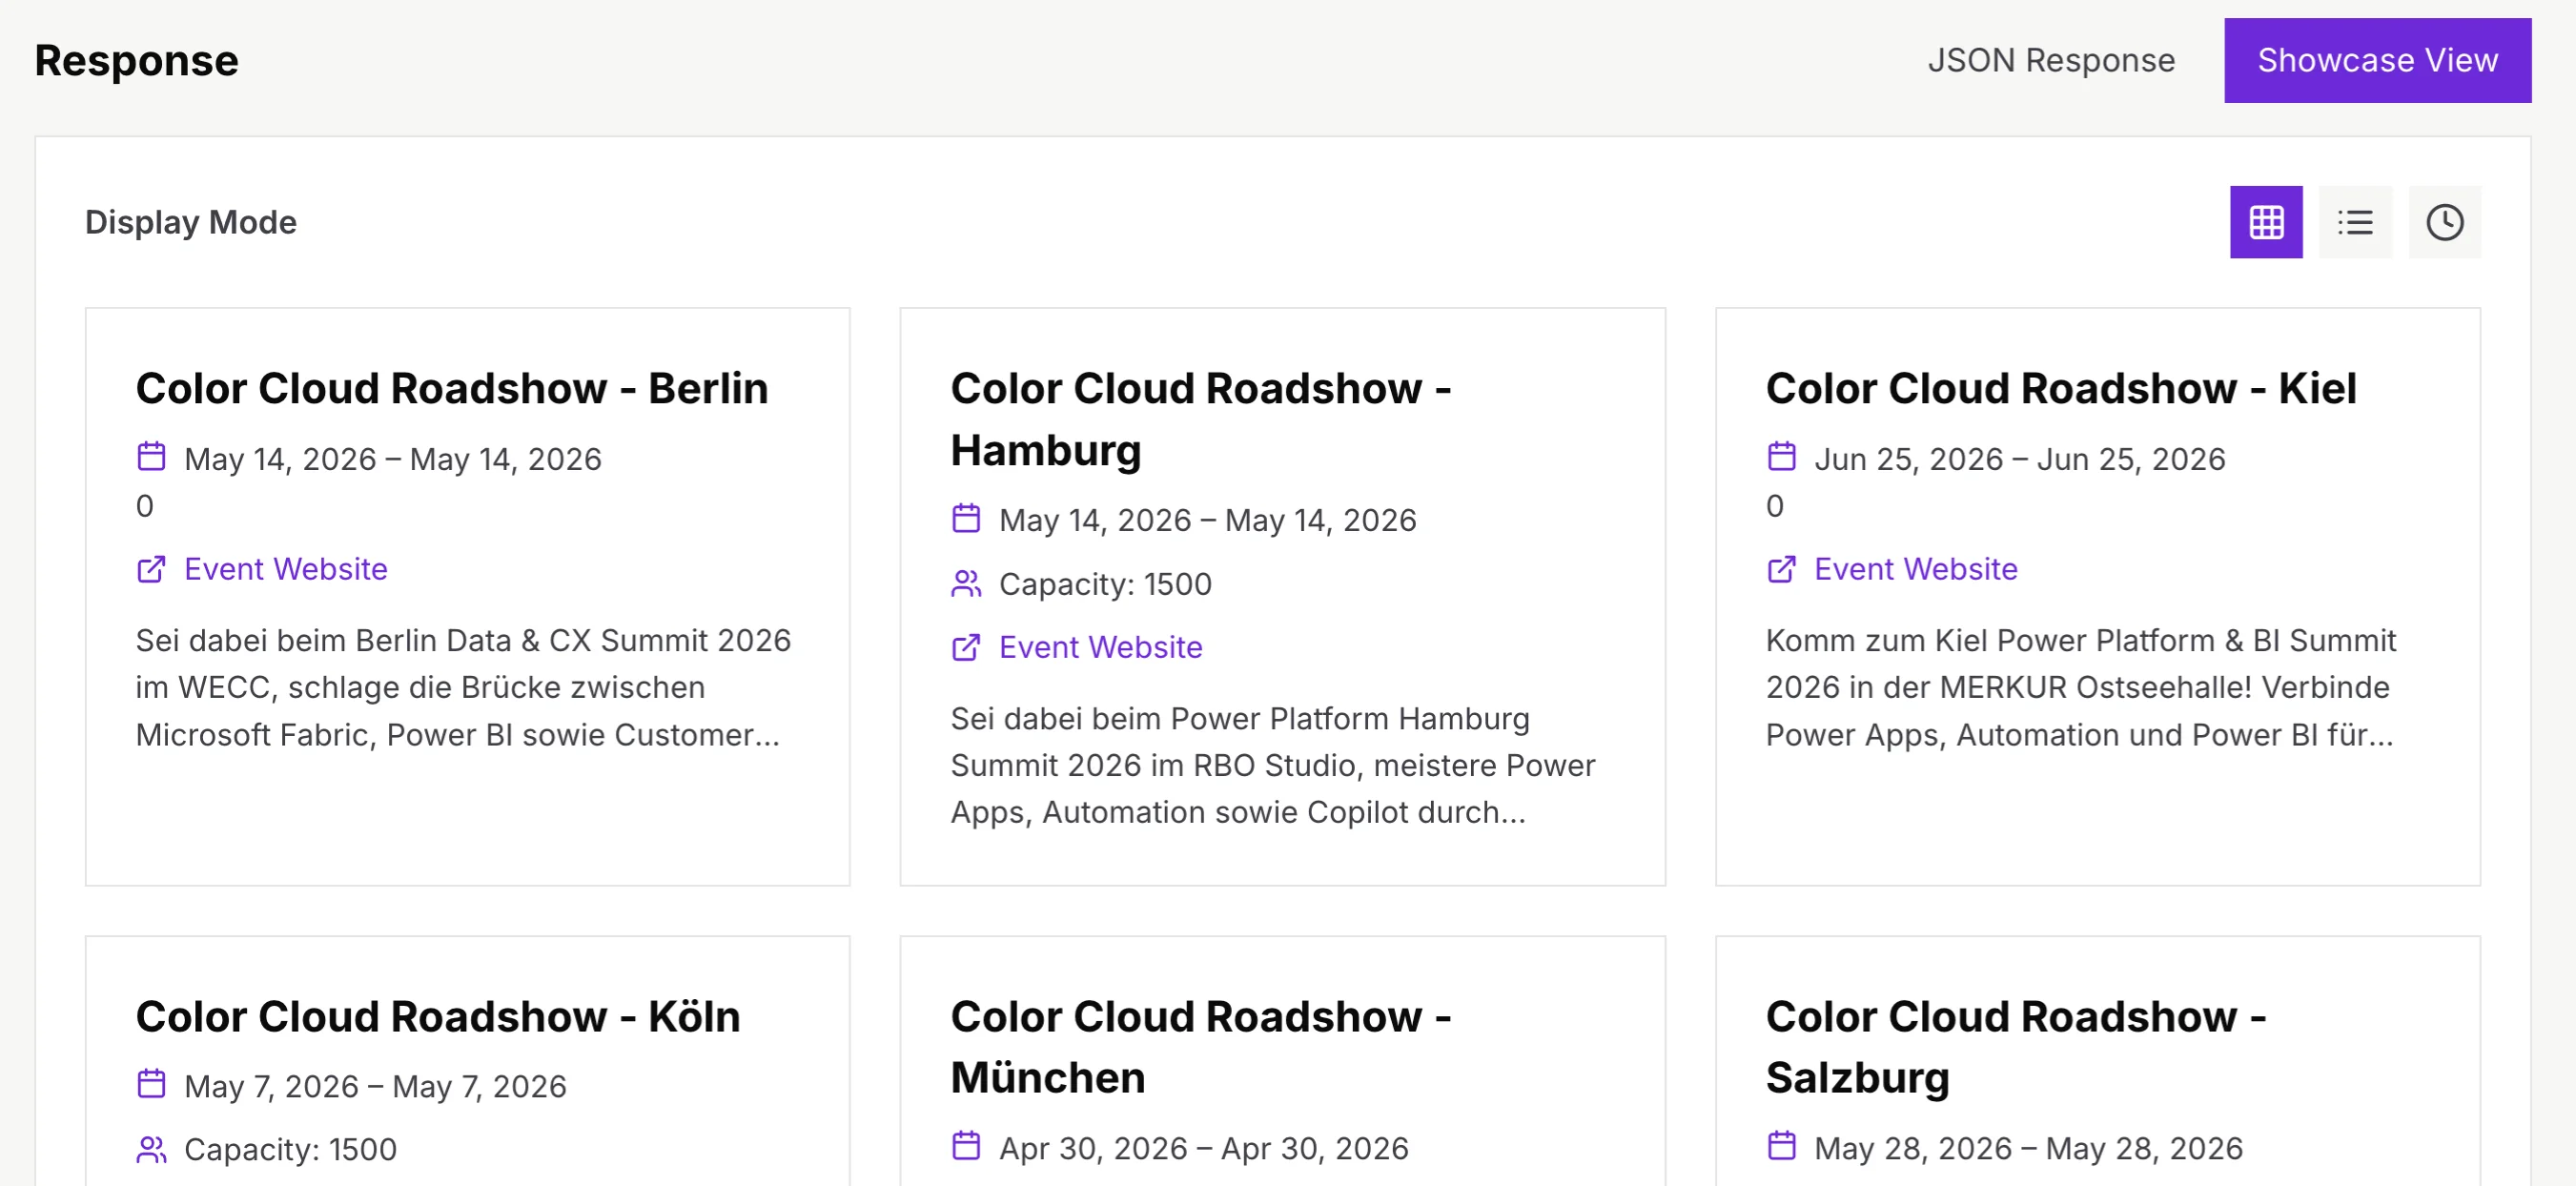
Task: Click München date Apr 30, 2026 – Apr 30, 2026
Action: [1204, 1148]
